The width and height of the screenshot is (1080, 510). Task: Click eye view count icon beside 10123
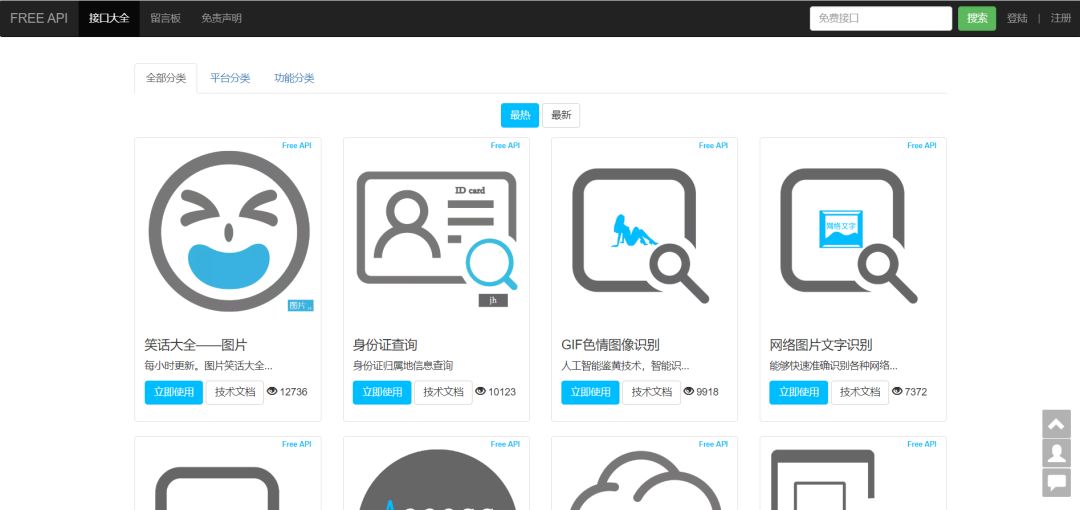481,391
